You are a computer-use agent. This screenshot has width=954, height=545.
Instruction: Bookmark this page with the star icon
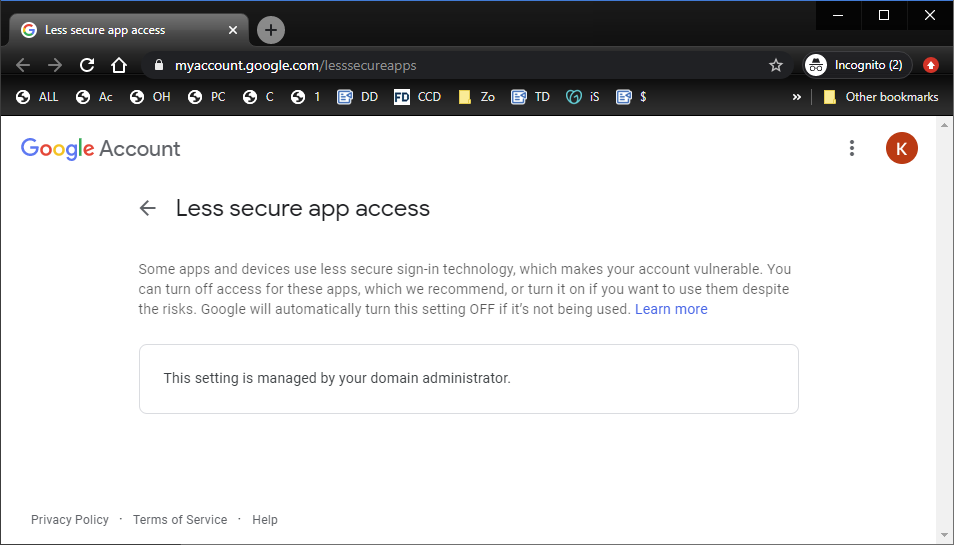point(775,65)
